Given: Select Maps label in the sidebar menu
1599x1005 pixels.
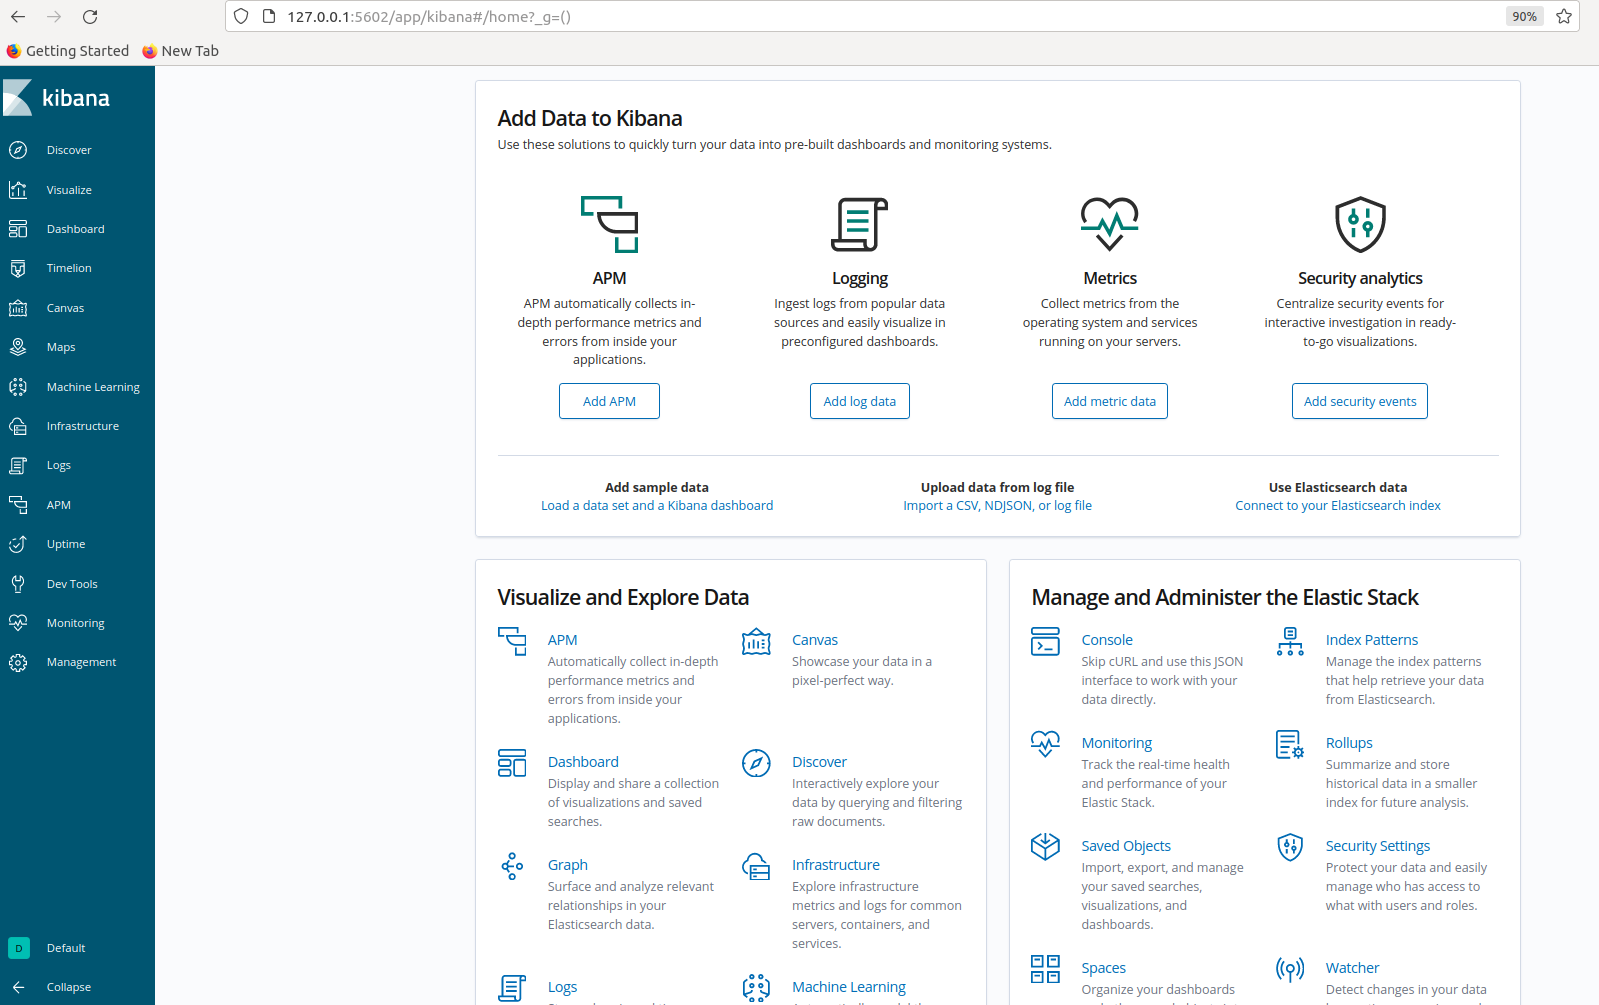Looking at the screenshot, I should pyautogui.click(x=61, y=347).
